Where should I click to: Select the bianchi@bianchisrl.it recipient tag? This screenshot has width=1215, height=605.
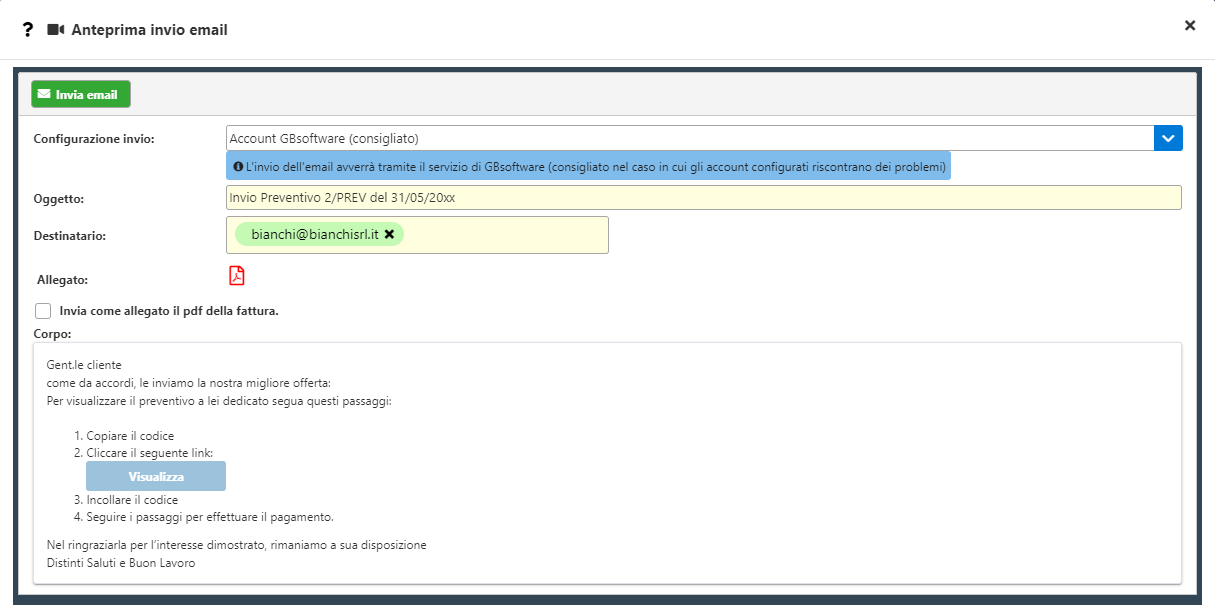coord(319,234)
